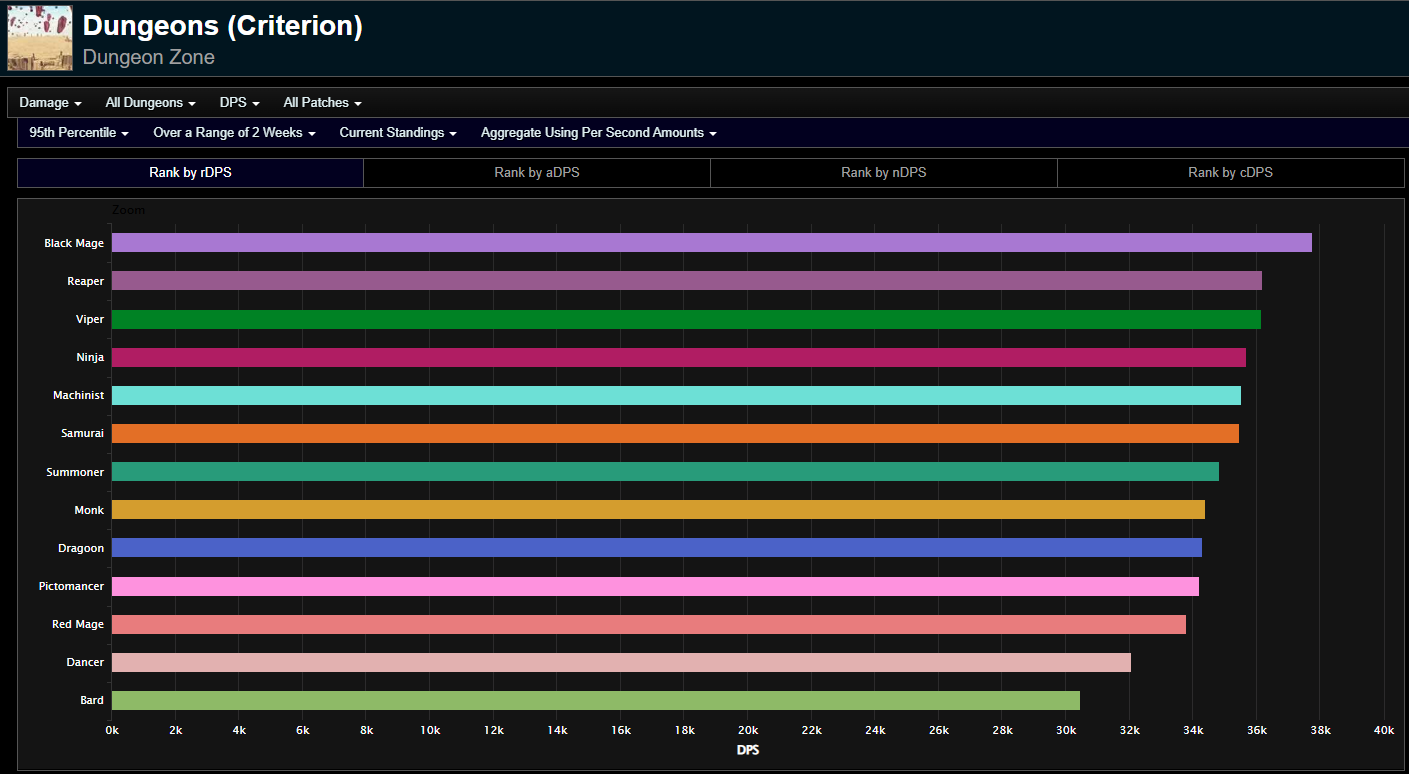This screenshot has height=774, width=1409.
Task: Expand the All Dungeons dropdown
Action: click(150, 103)
